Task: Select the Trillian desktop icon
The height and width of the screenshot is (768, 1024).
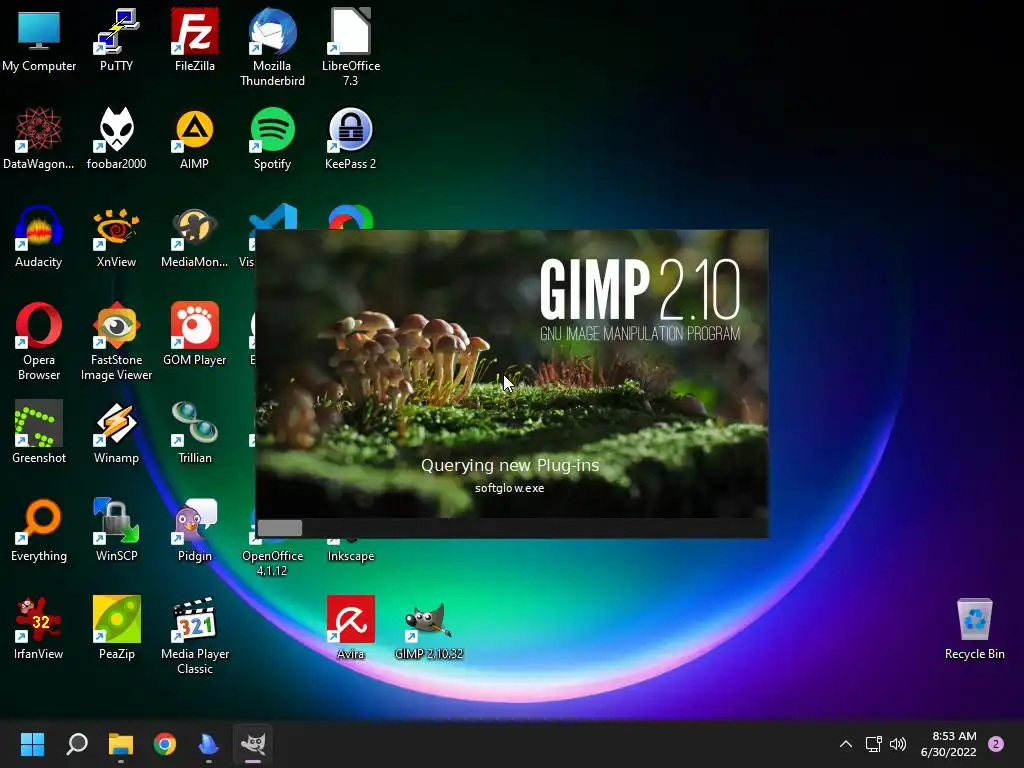Action: pos(195,432)
